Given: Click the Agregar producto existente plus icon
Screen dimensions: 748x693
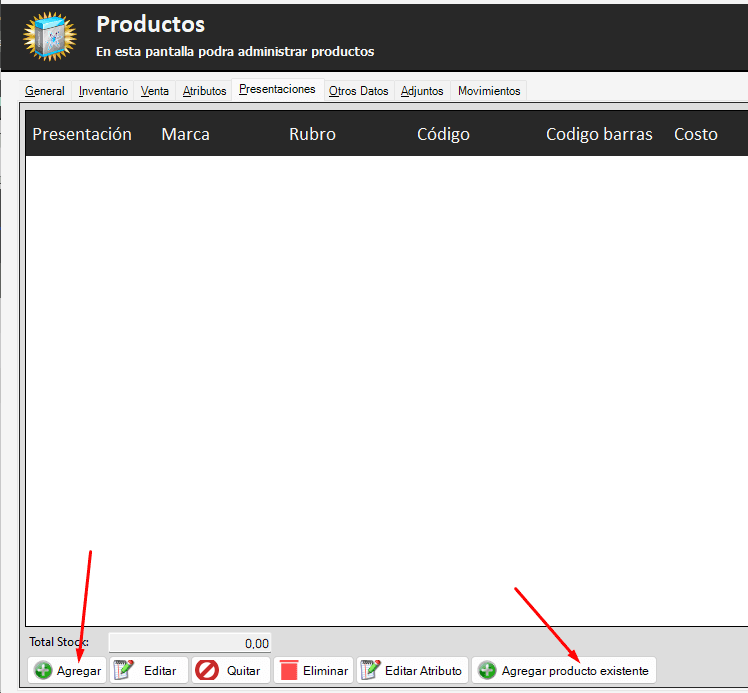Looking at the screenshot, I should pyautogui.click(x=487, y=671).
